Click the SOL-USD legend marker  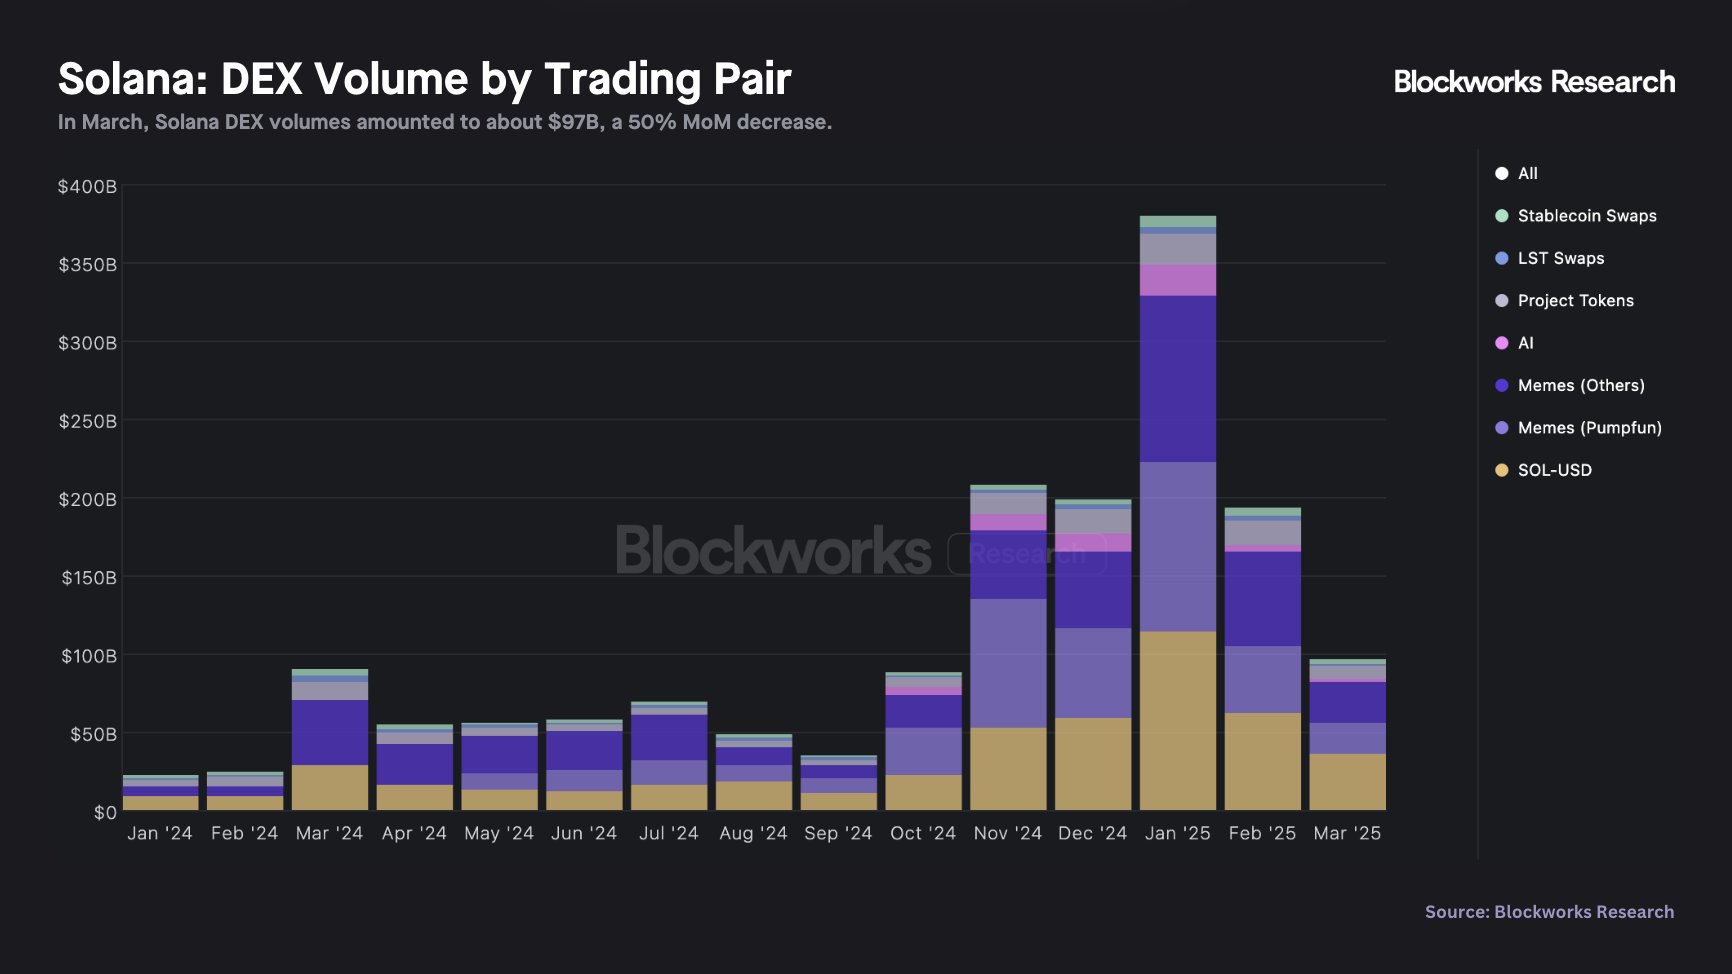point(1501,470)
